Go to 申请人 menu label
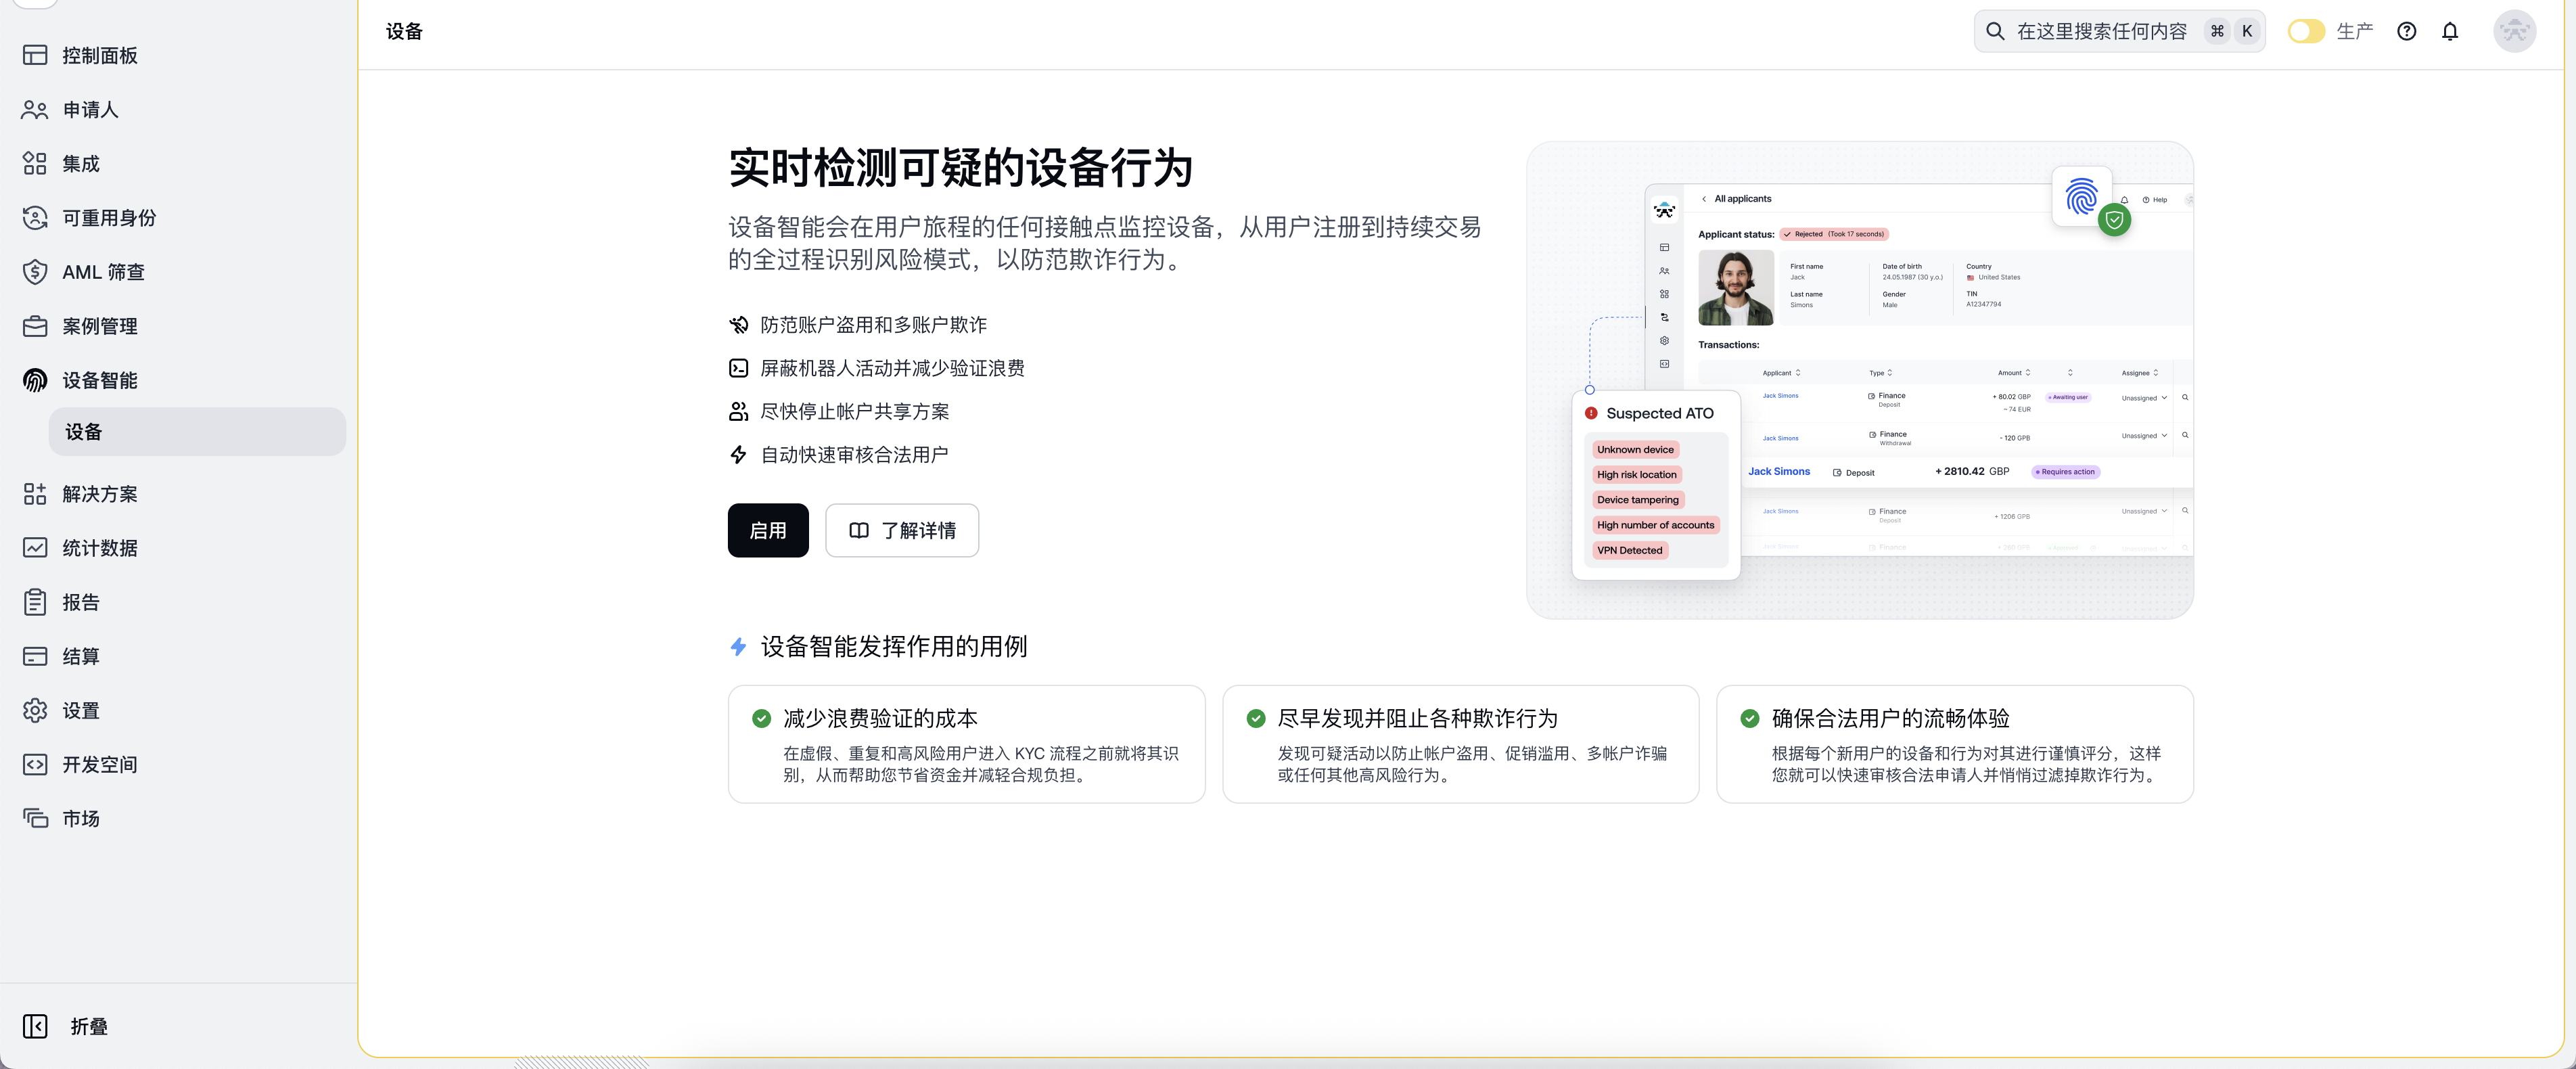The height and width of the screenshot is (1069, 2576). [x=90, y=109]
